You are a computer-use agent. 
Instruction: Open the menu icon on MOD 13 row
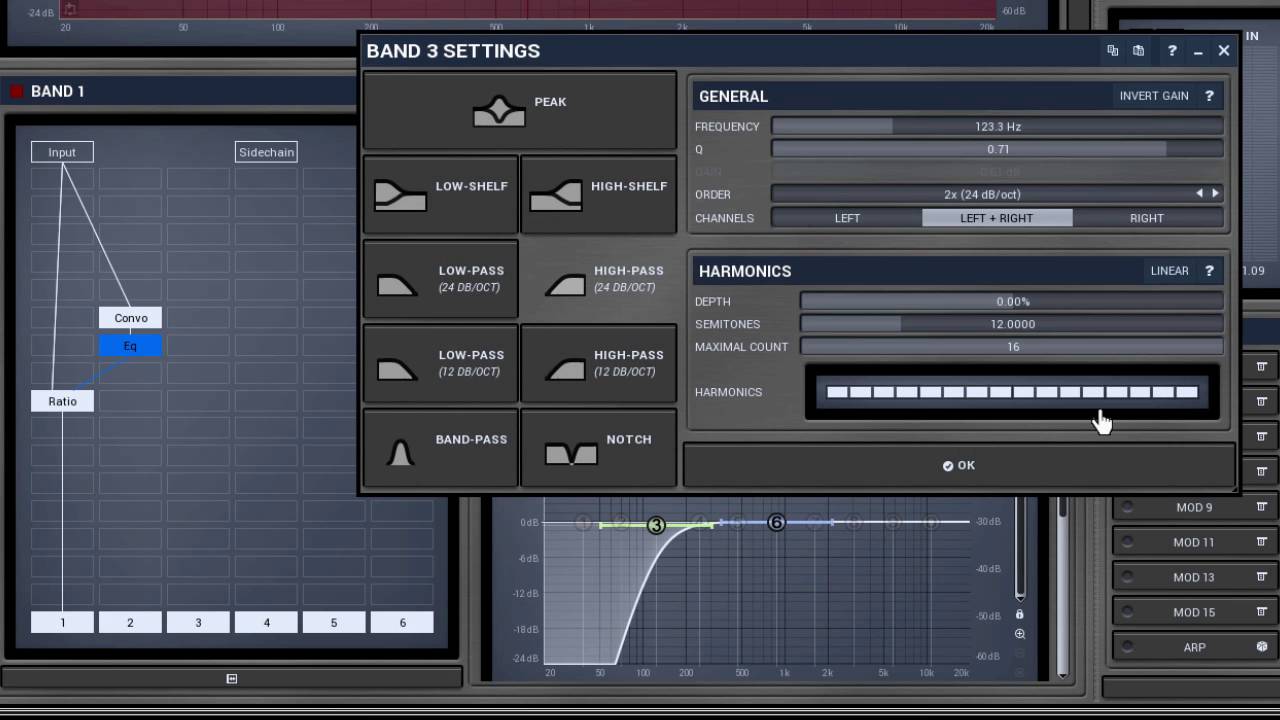[1262, 577]
